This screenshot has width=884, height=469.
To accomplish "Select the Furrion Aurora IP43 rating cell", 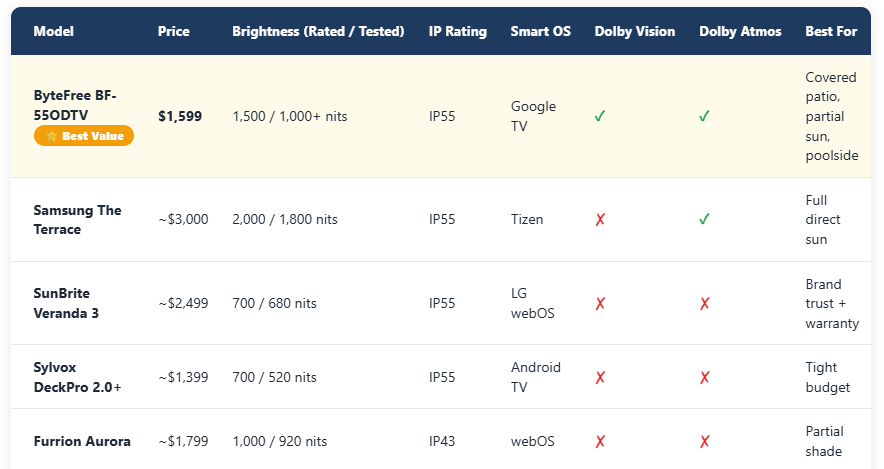I will point(442,441).
